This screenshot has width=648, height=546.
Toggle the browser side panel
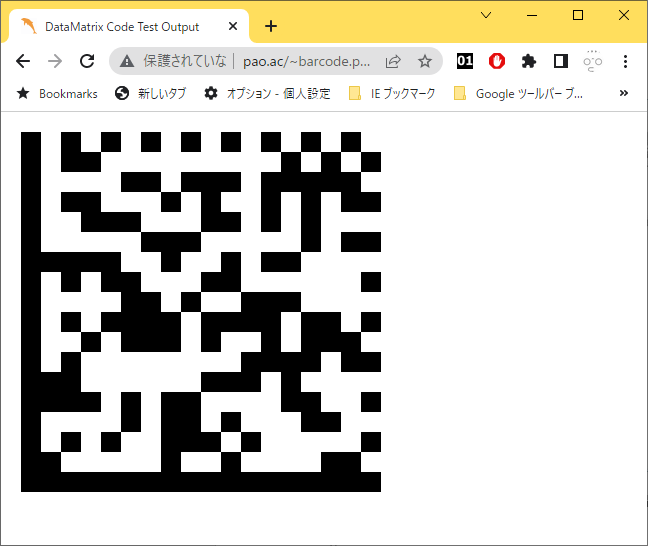click(561, 61)
